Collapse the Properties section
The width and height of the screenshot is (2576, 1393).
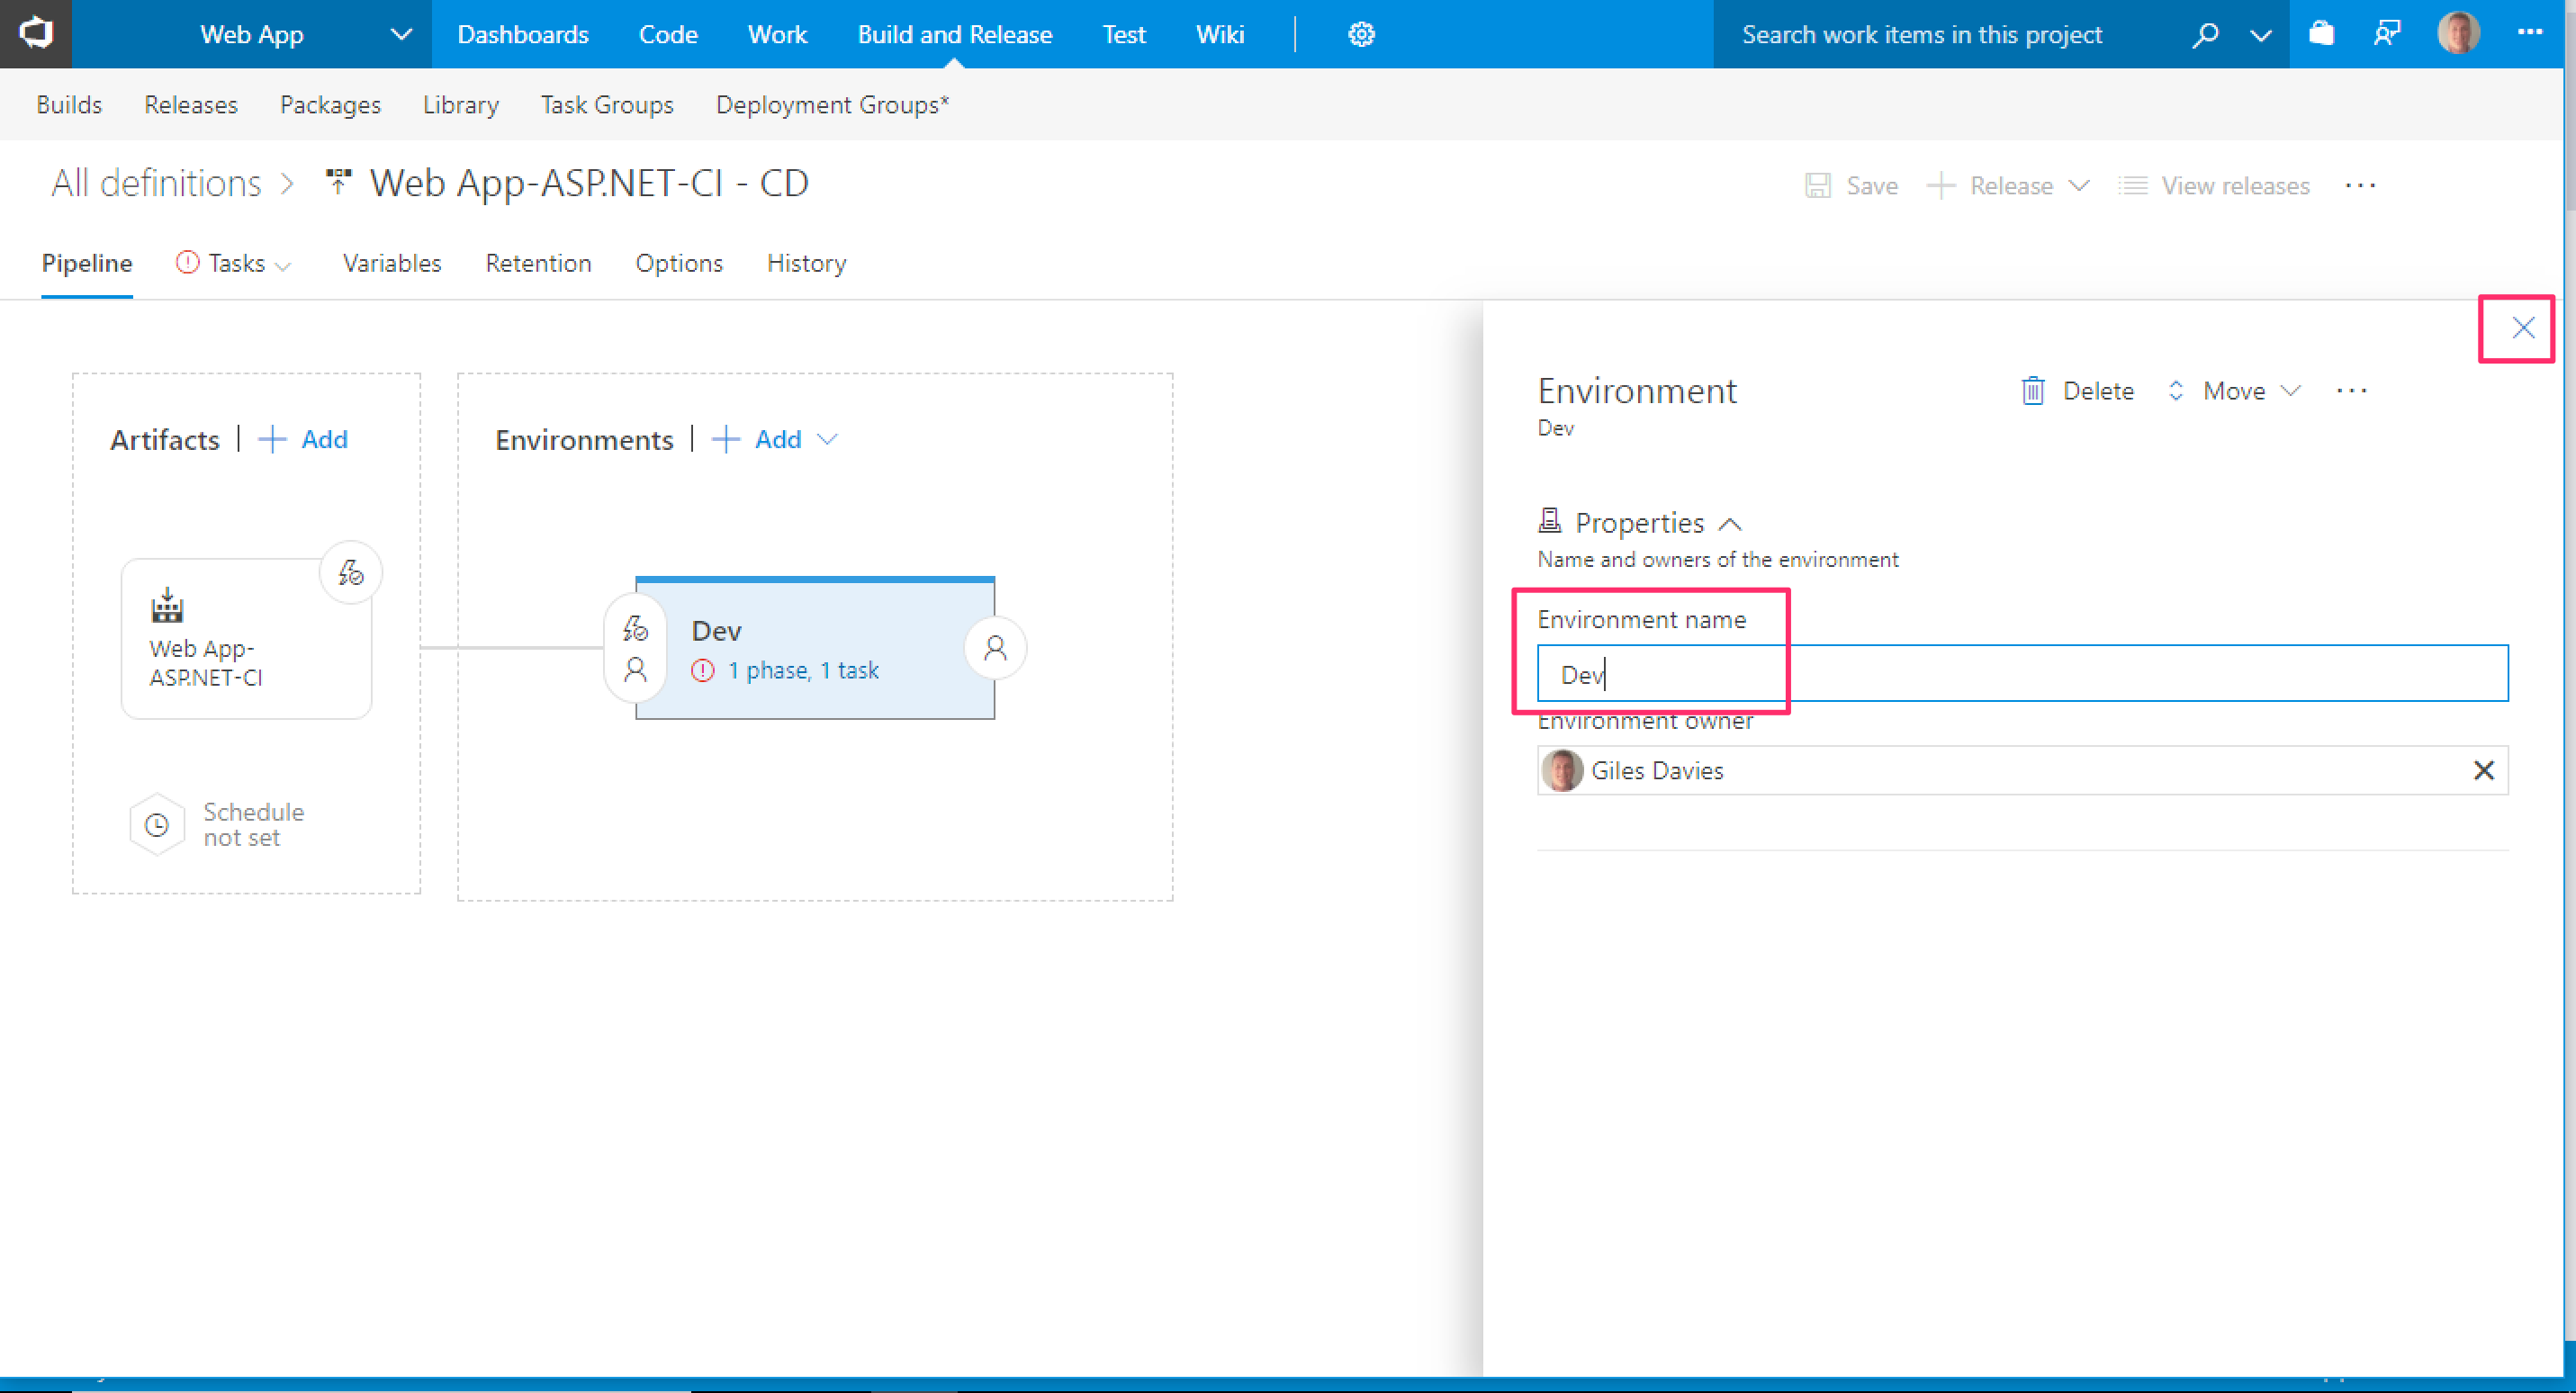coord(1729,524)
